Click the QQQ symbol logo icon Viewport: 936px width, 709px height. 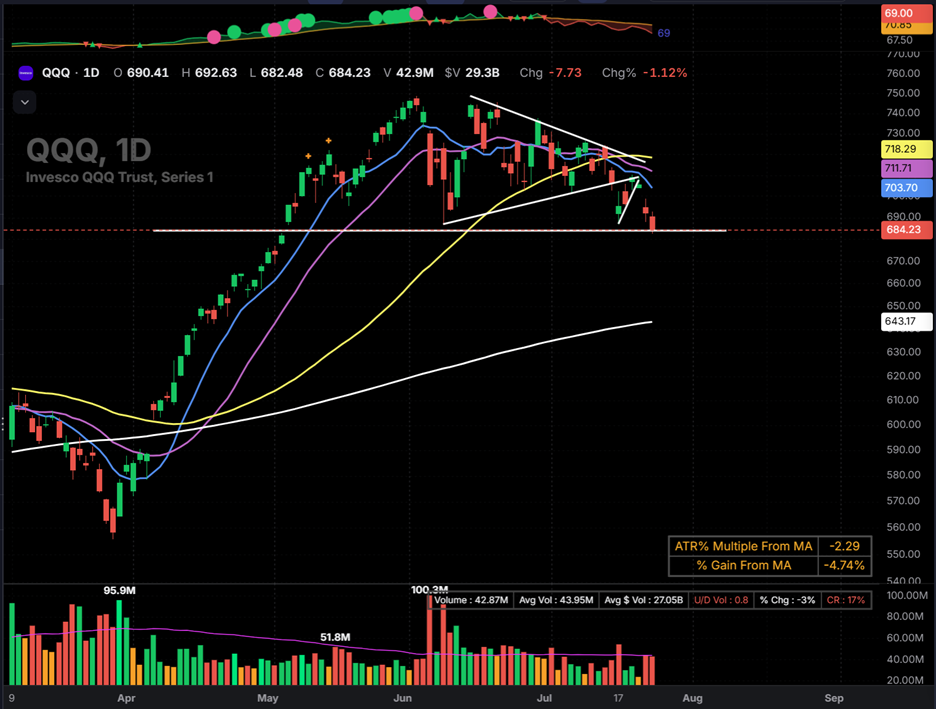(26, 73)
